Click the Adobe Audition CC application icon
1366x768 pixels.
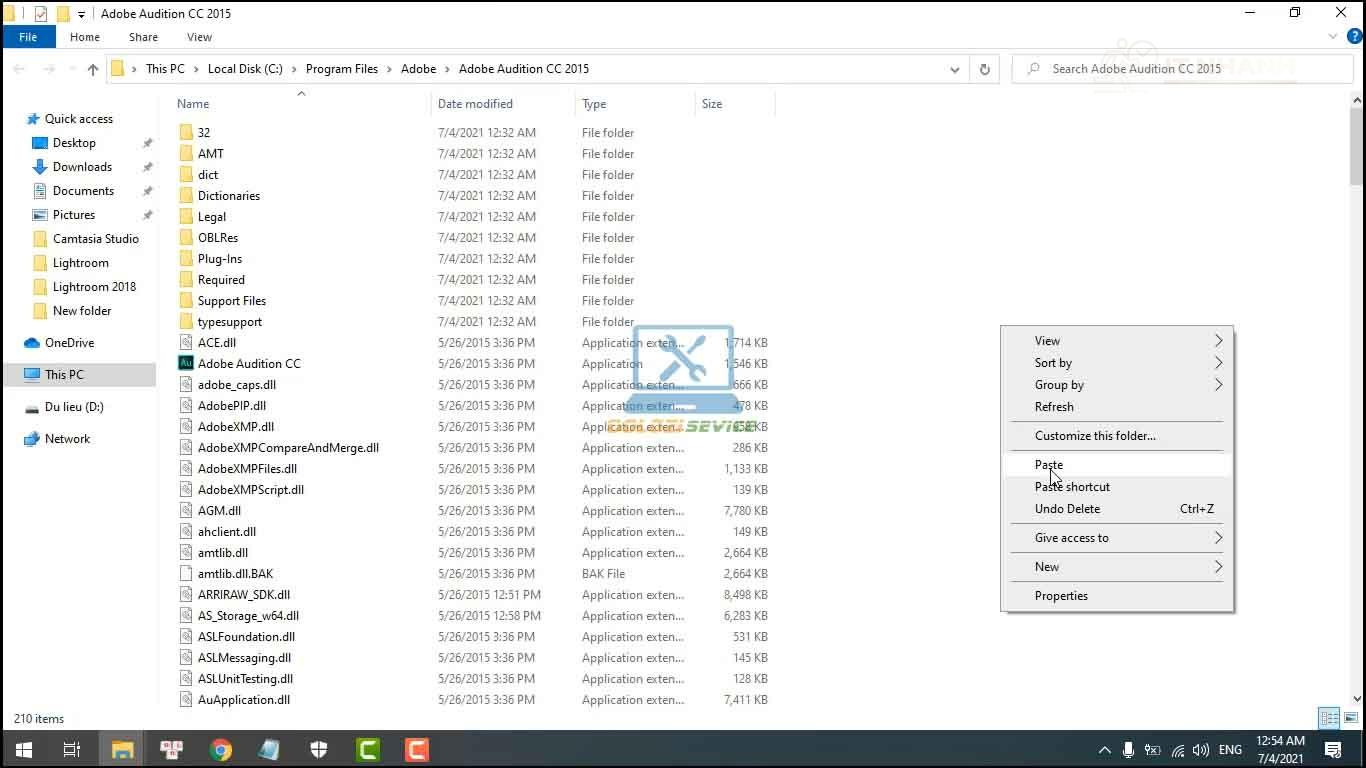point(186,363)
